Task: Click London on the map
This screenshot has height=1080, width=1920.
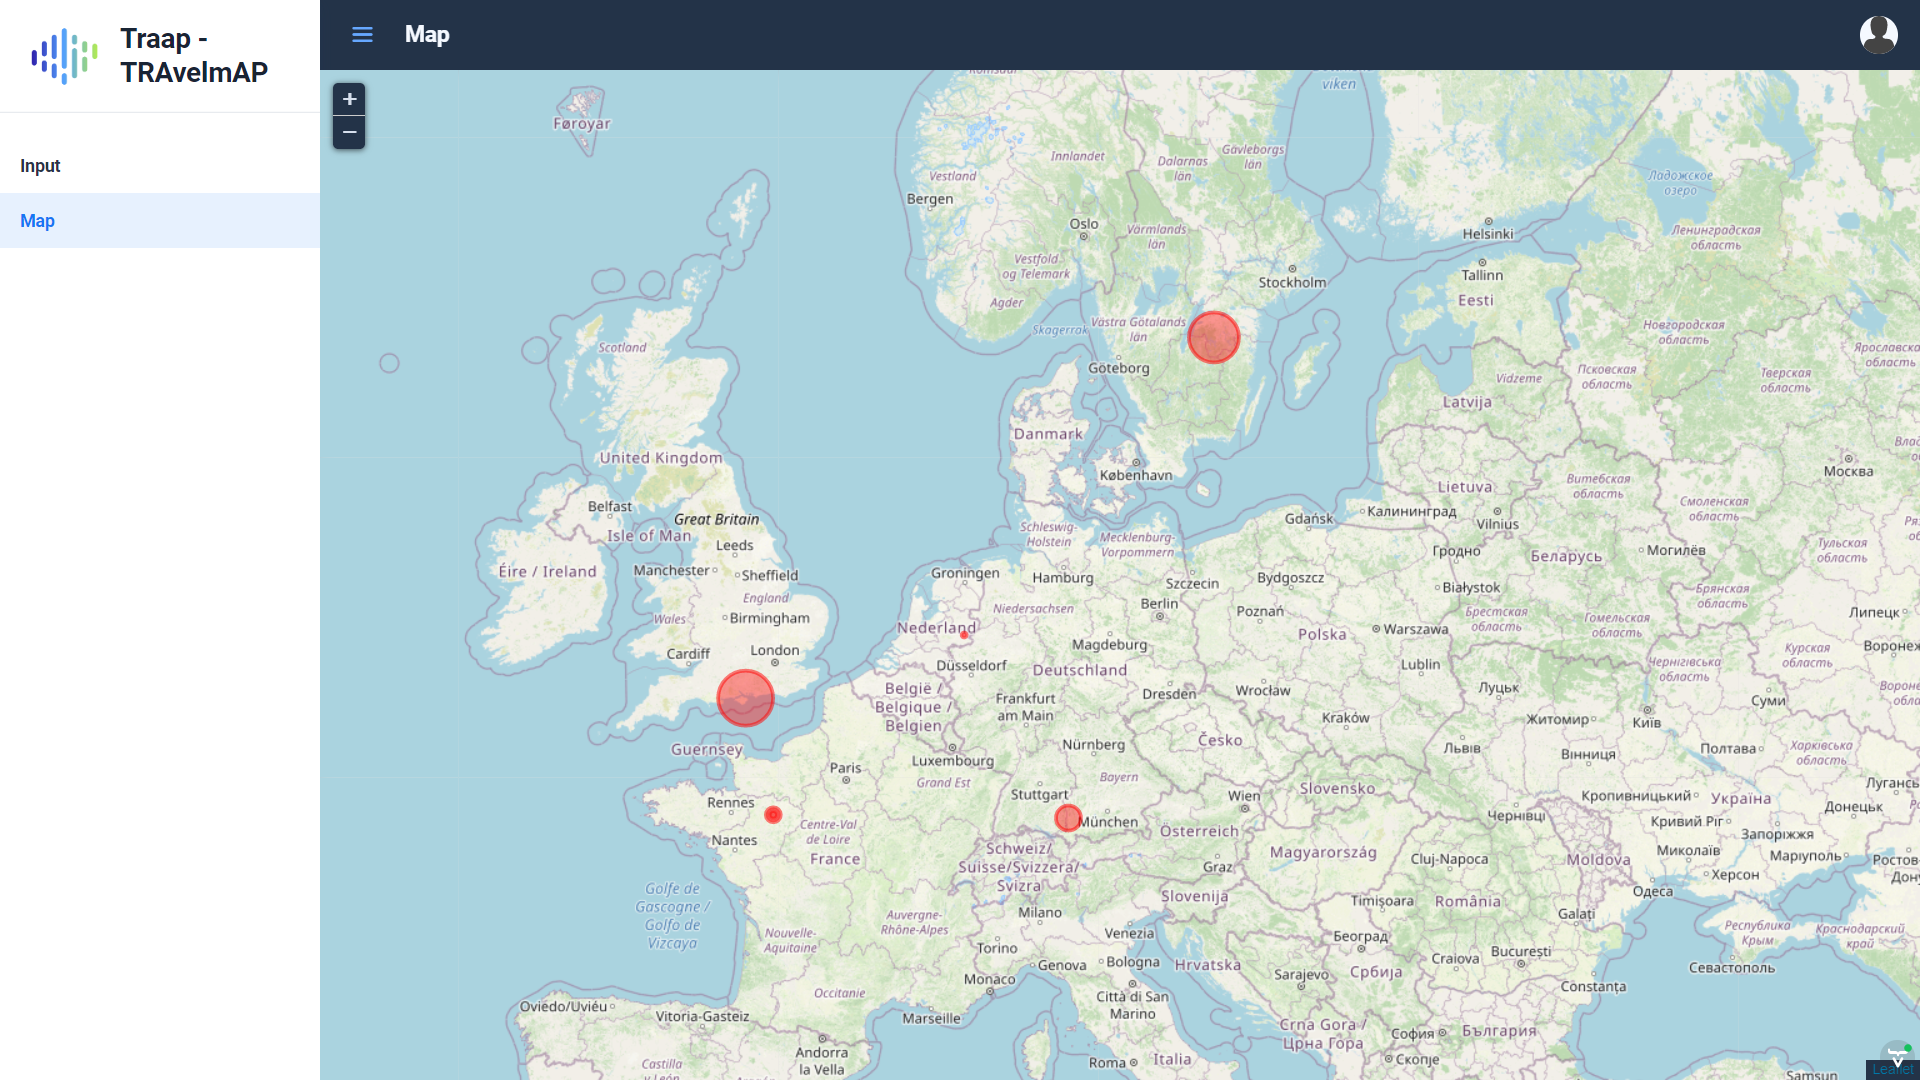Action: pyautogui.click(x=775, y=651)
